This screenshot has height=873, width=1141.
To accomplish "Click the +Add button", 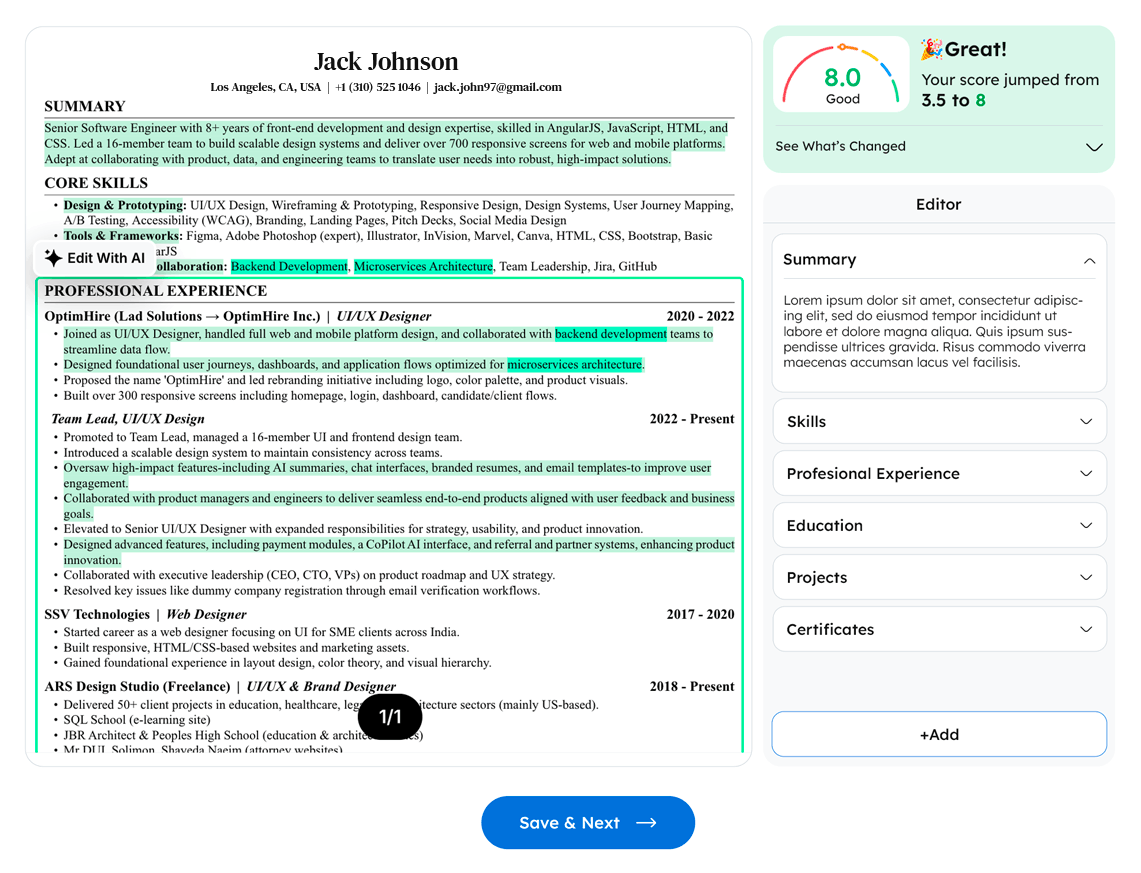I will 939,735.
